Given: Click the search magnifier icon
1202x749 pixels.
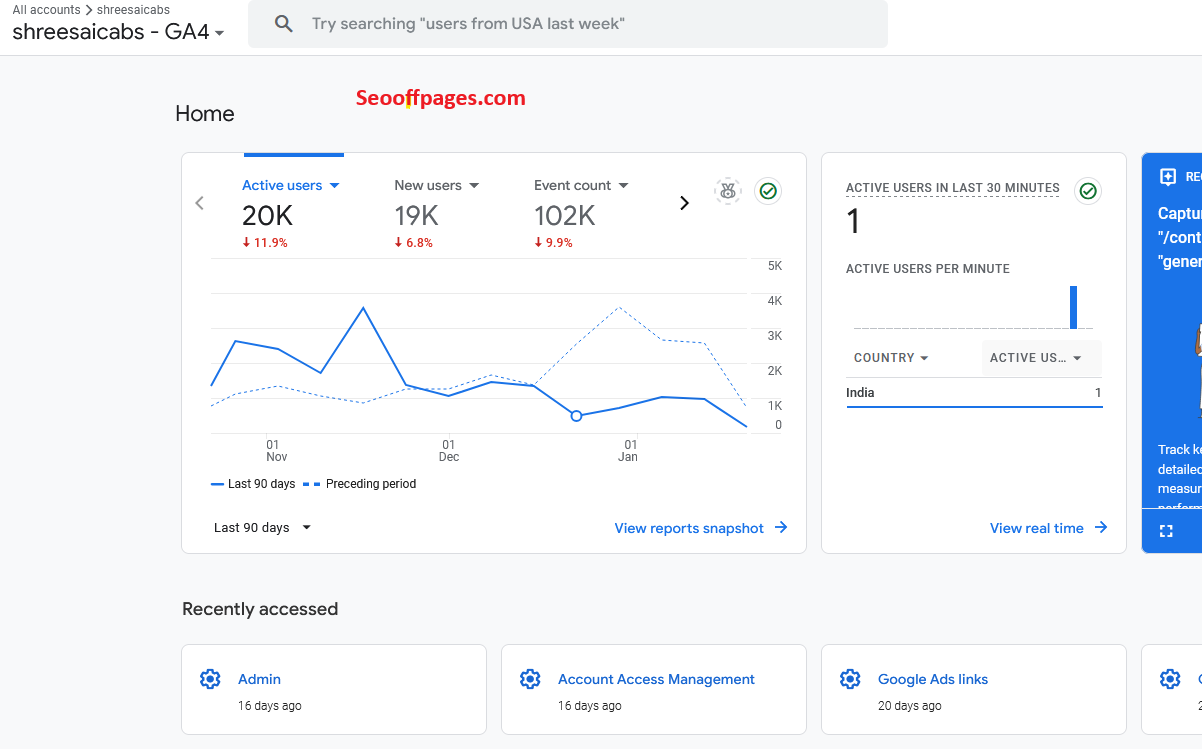Looking at the screenshot, I should (284, 24).
